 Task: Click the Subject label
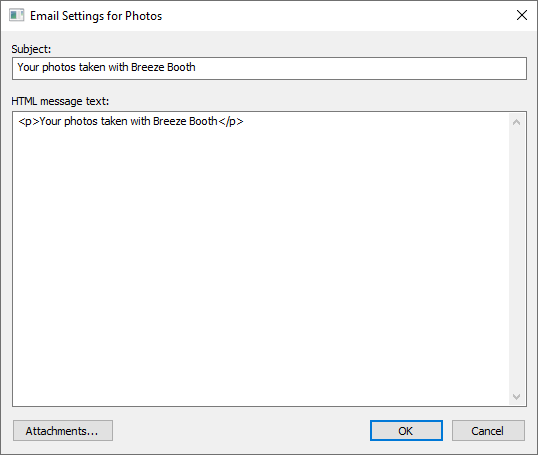[31, 49]
